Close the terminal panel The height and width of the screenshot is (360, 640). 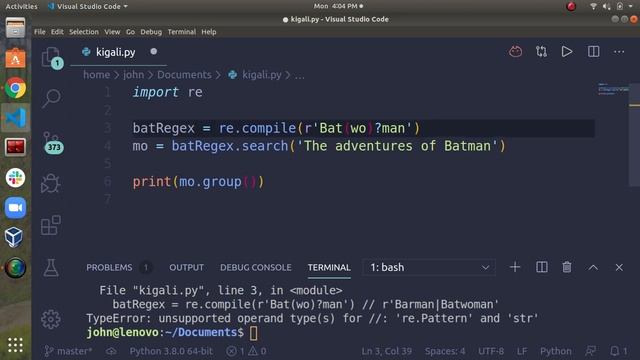coord(619,267)
